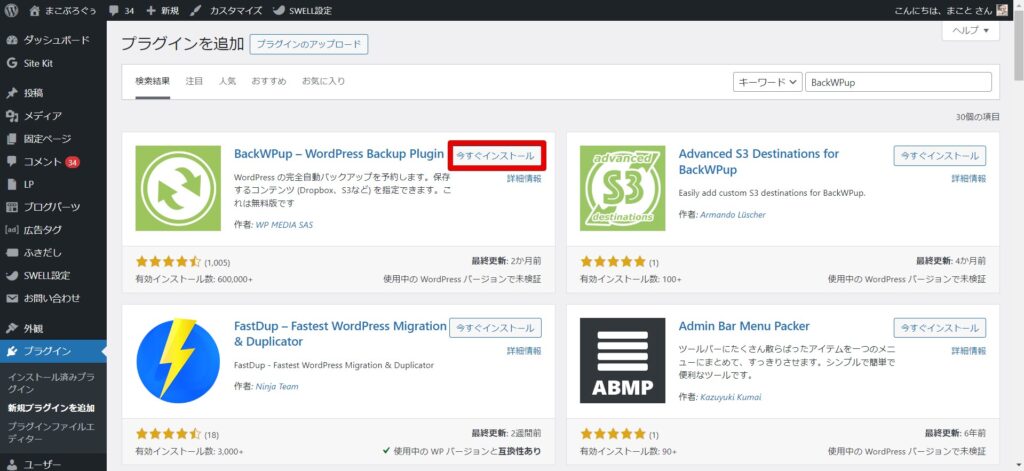The width and height of the screenshot is (1024, 471).
Task: Click the red 34 comment count badge
Action: point(72,162)
